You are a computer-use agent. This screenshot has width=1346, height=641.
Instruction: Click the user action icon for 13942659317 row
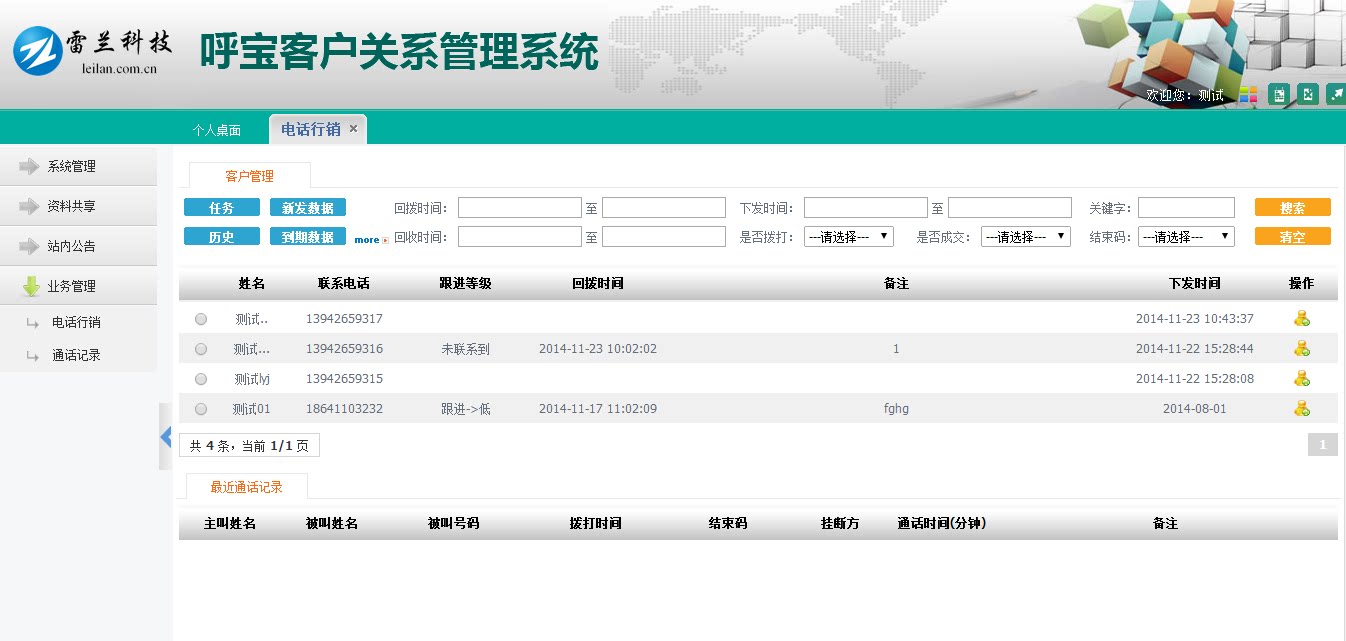point(1301,319)
